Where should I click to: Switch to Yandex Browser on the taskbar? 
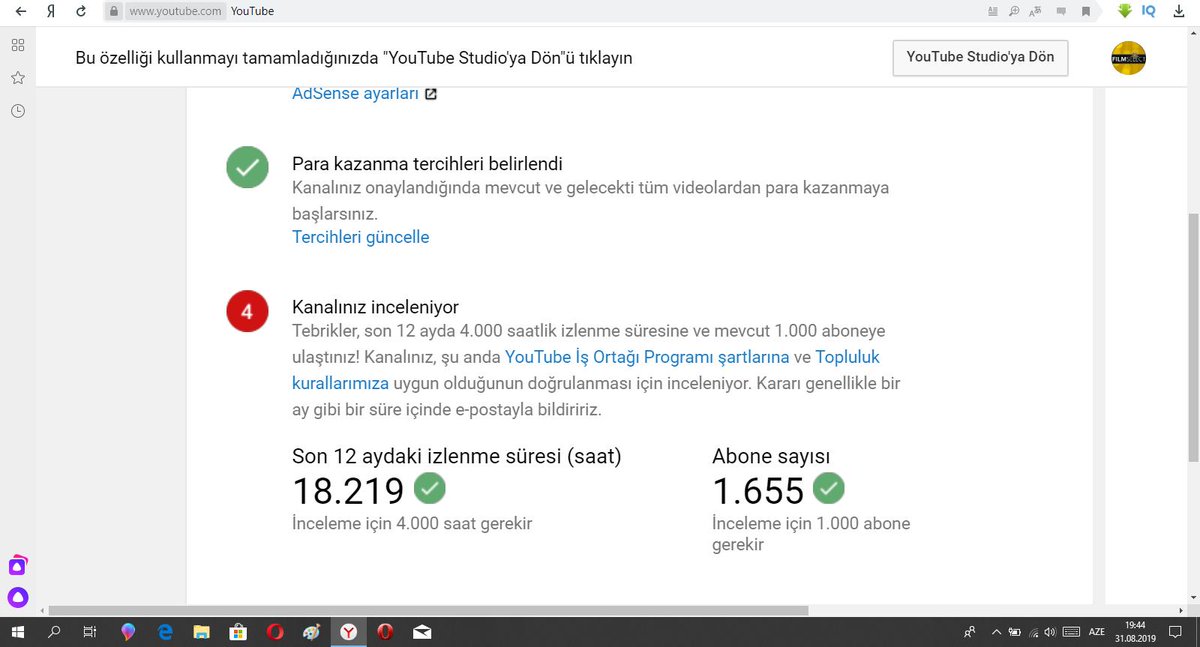point(348,632)
